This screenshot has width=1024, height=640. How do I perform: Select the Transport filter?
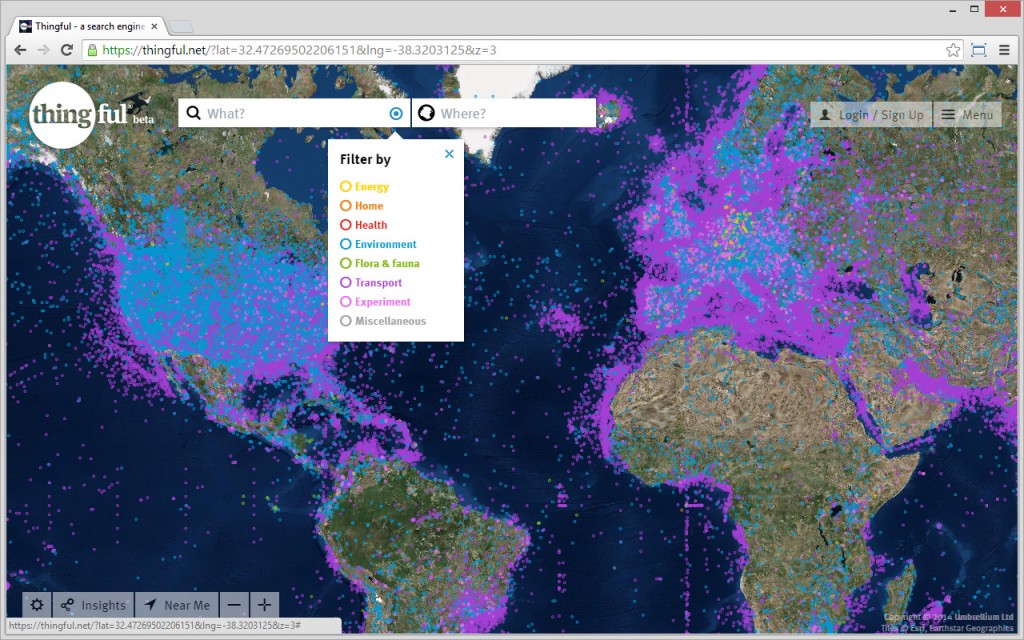click(x=371, y=283)
